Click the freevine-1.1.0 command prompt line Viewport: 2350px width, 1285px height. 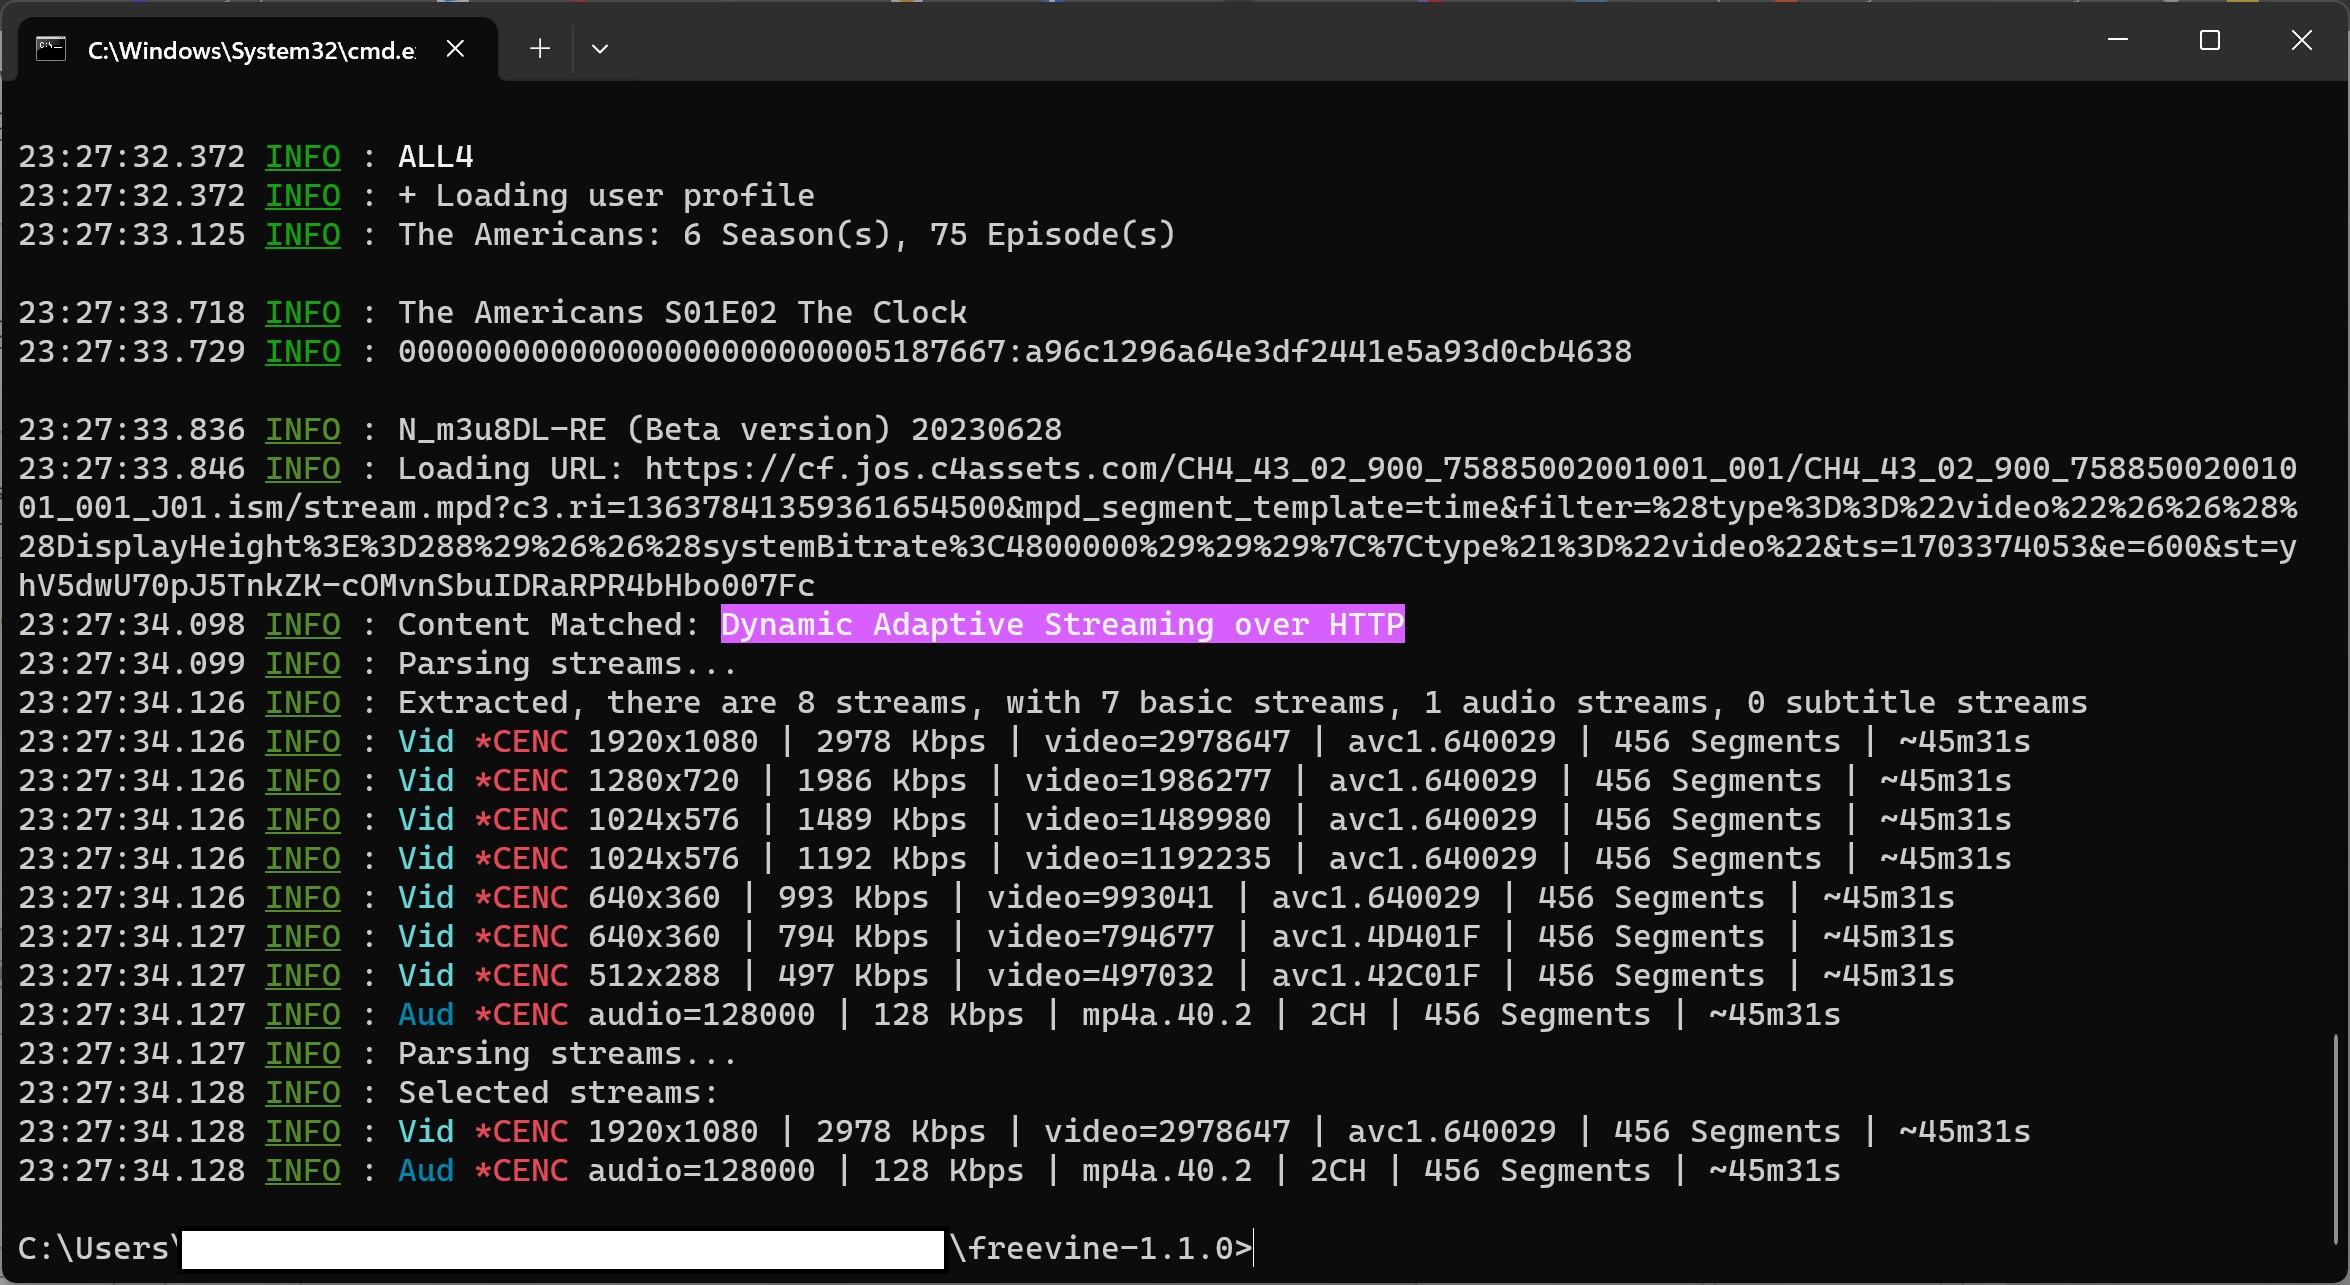1100,1249
